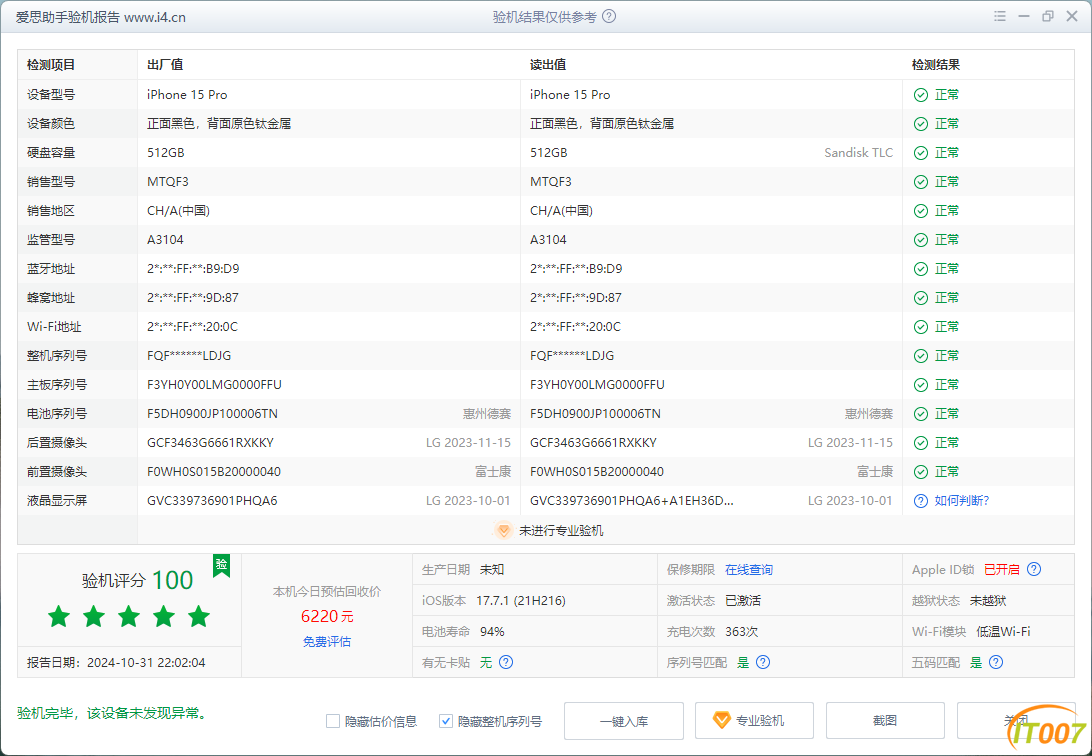Click the 检测项目 column header
Viewport: 1092px width, 756px height.
click(x=51, y=65)
